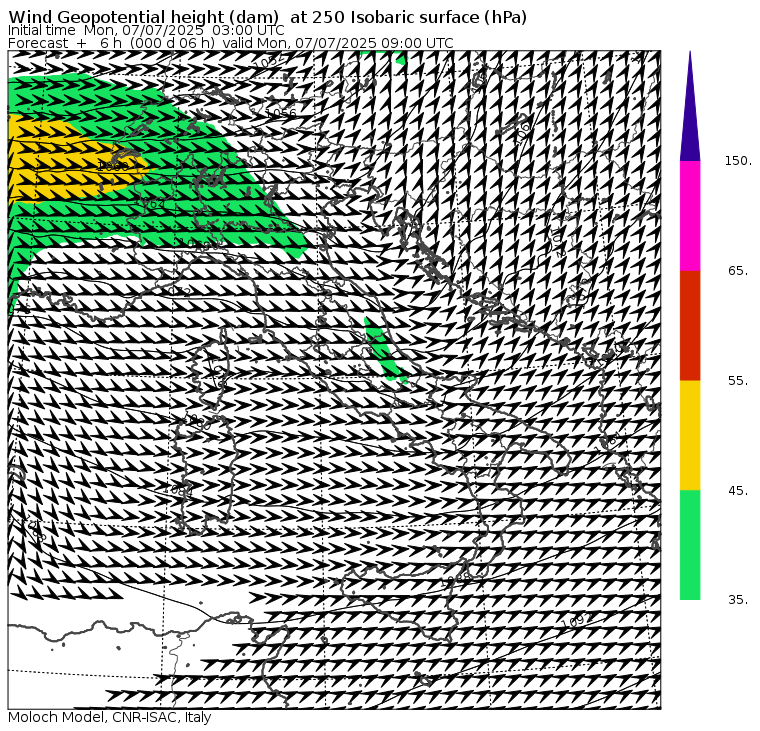Click the red 55–65 legend color band
760x731 pixels.
pos(690,325)
